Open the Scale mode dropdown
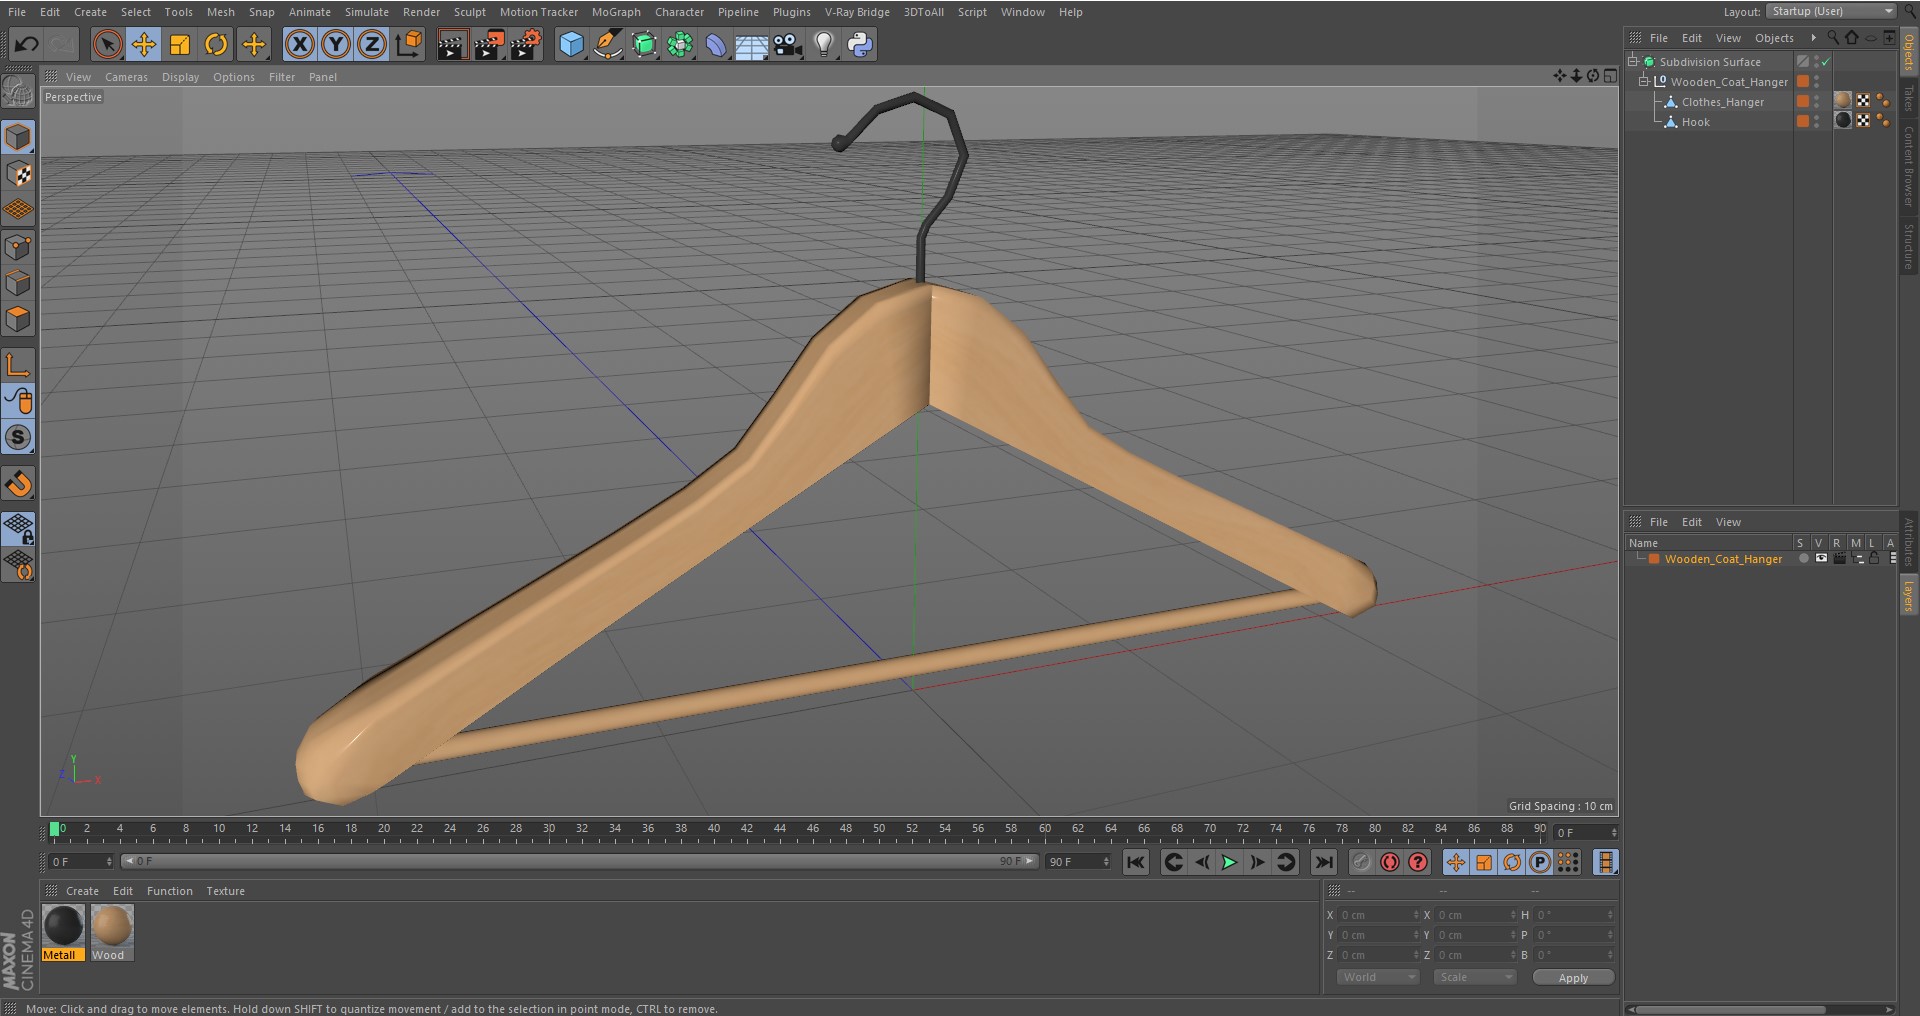Image resolution: width=1920 pixels, height=1016 pixels. coord(1475,977)
